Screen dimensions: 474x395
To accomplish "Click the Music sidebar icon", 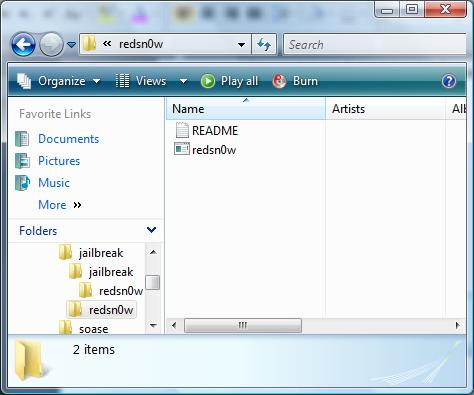I will [22, 183].
